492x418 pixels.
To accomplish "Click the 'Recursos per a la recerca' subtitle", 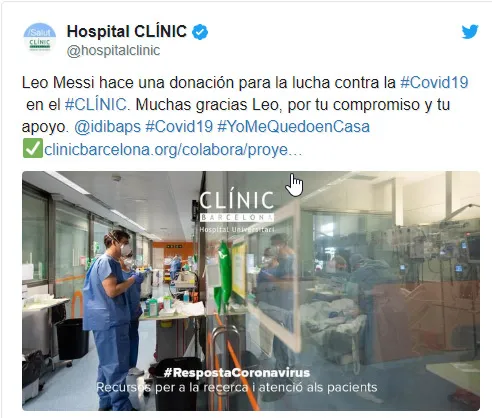I will [237, 387].
